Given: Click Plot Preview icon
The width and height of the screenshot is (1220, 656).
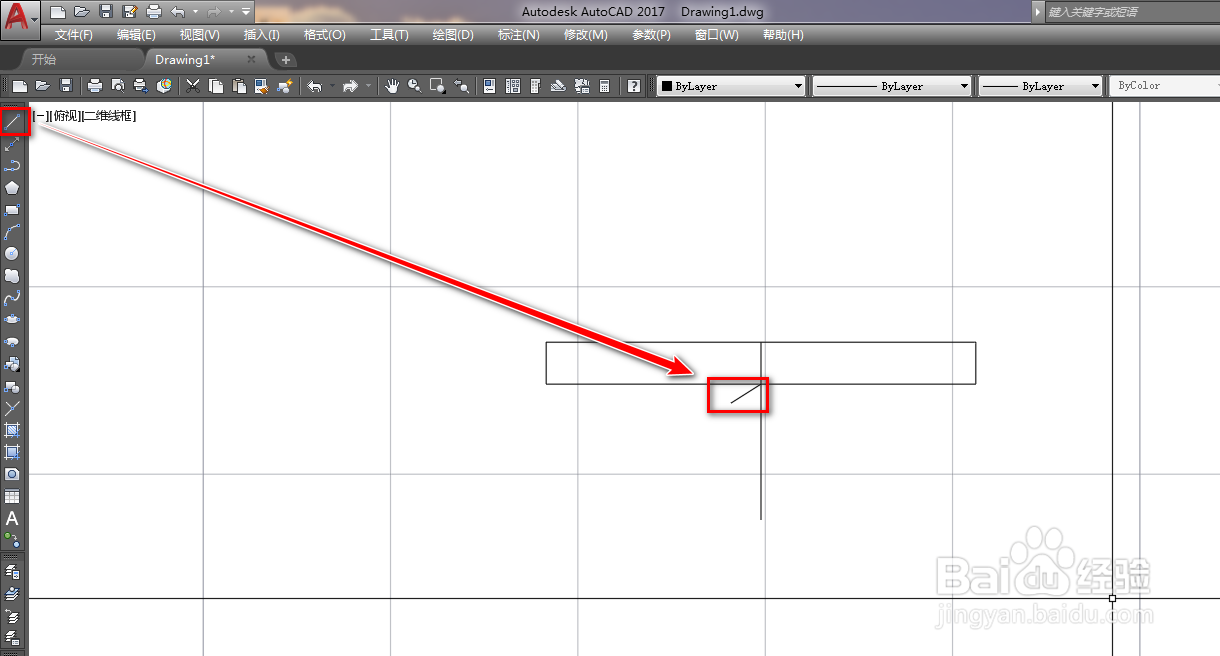Looking at the screenshot, I should (x=118, y=86).
